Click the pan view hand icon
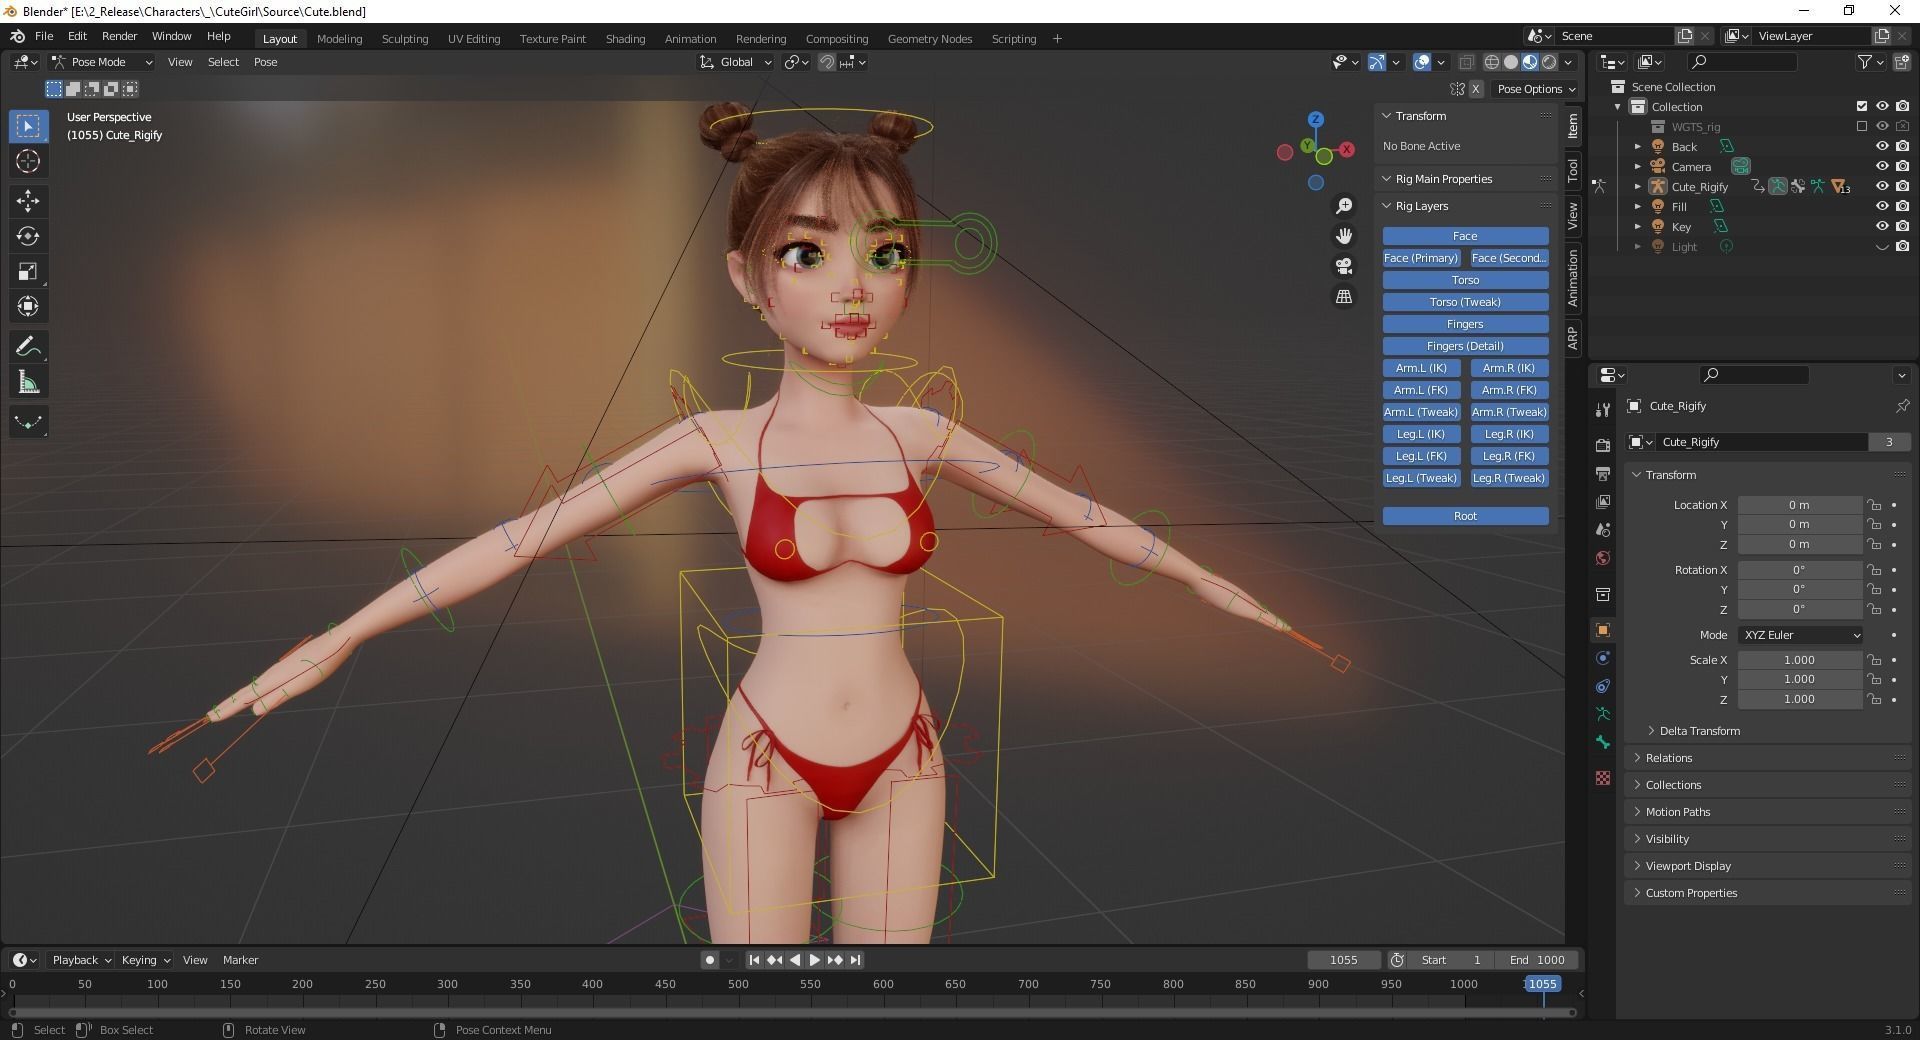The height and width of the screenshot is (1040, 1920). click(x=1344, y=236)
